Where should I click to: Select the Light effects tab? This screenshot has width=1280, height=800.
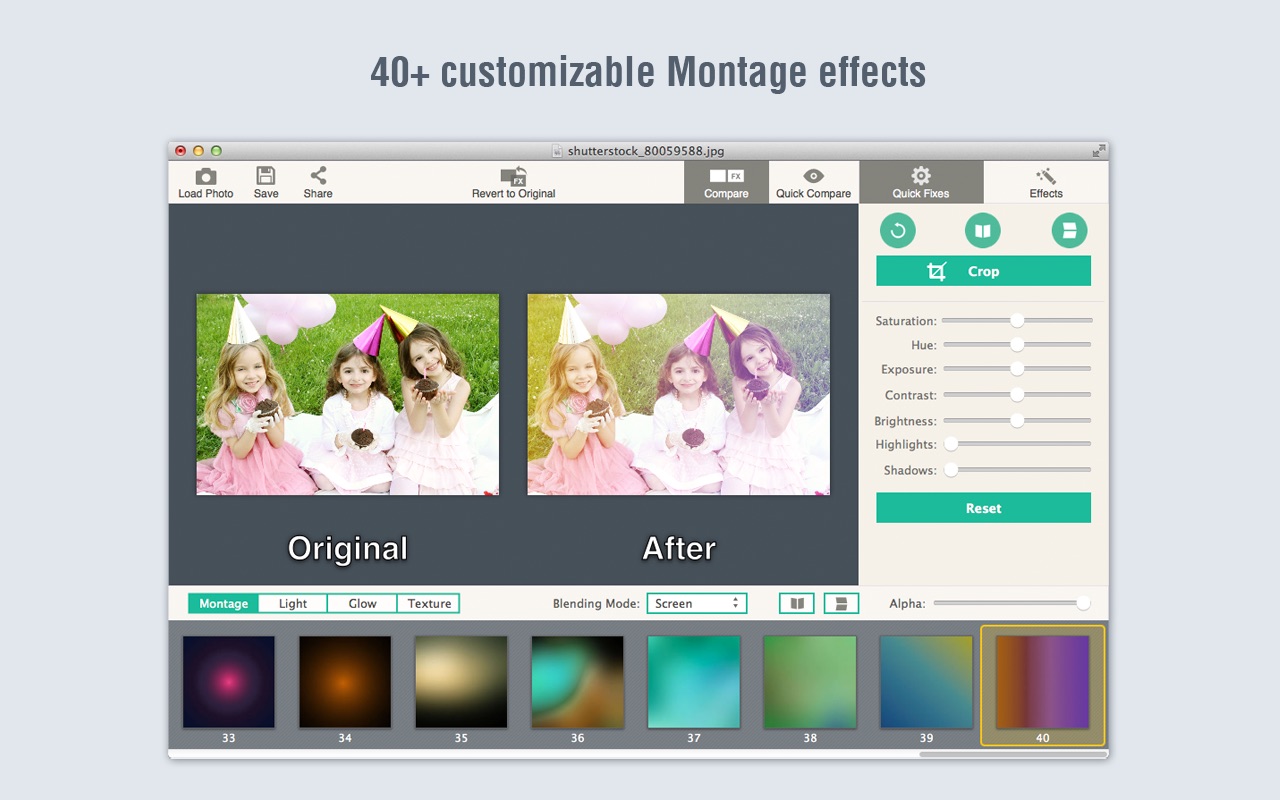293,604
